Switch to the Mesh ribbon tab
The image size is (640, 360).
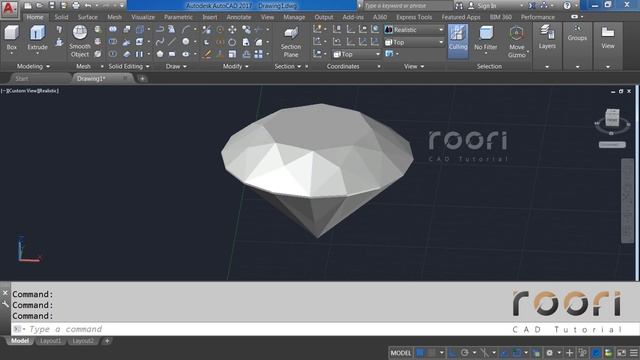[x=114, y=17]
